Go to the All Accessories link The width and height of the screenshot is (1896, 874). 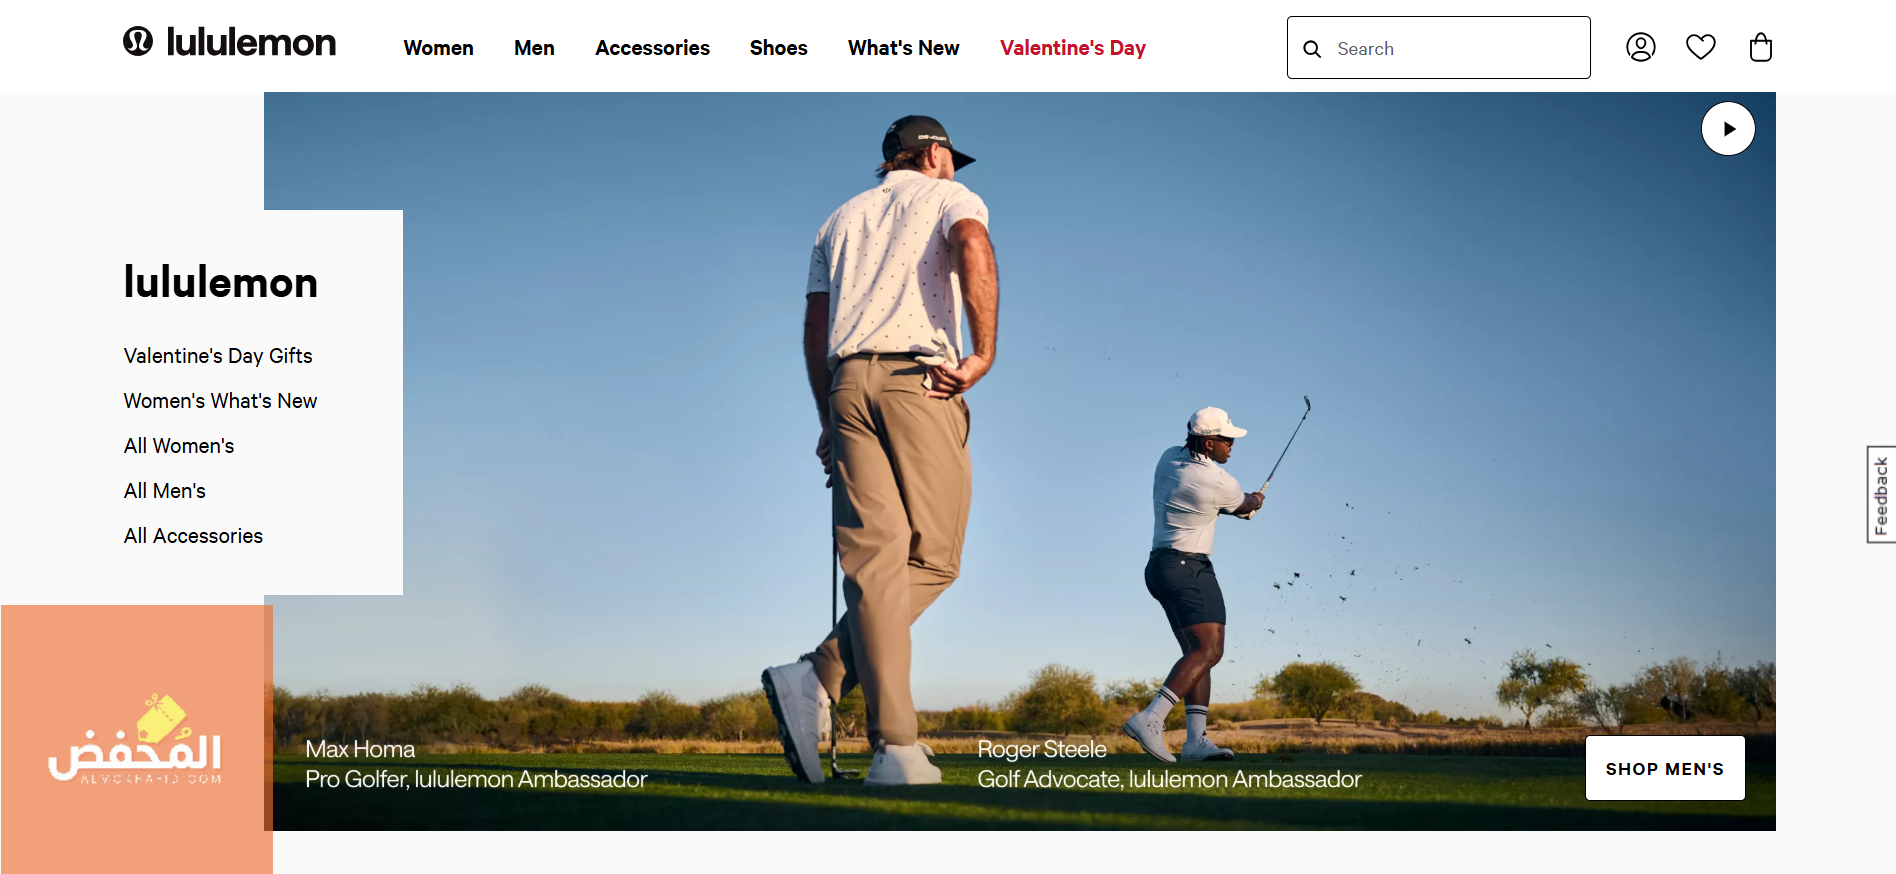(x=193, y=536)
